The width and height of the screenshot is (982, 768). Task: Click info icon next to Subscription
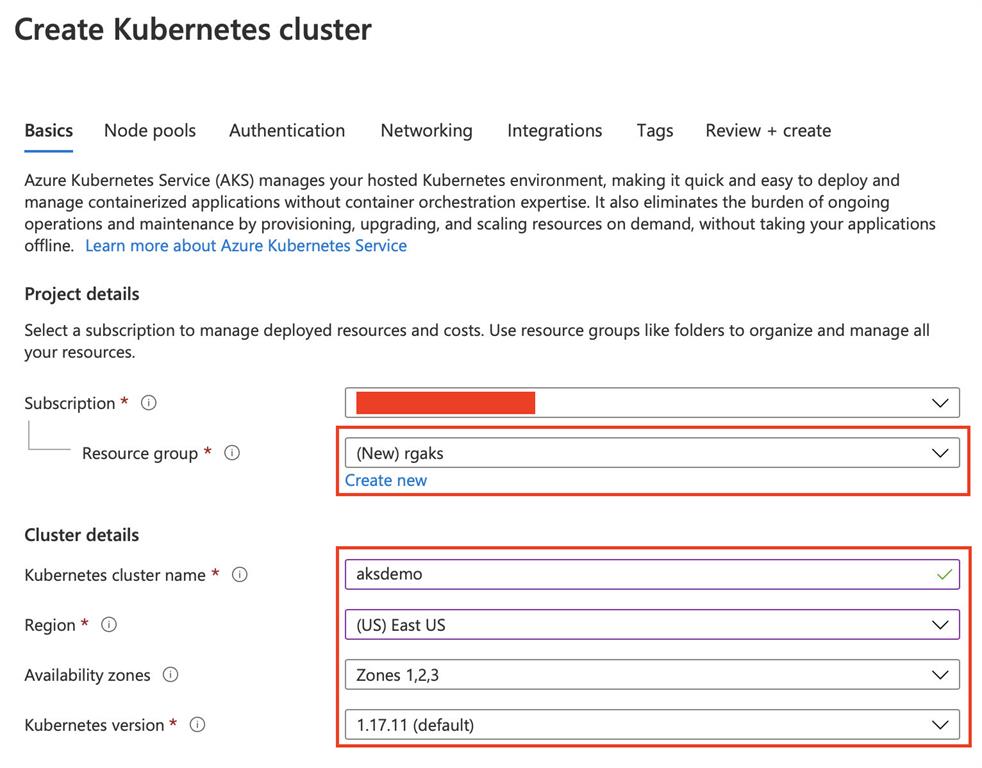click(149, 403)
